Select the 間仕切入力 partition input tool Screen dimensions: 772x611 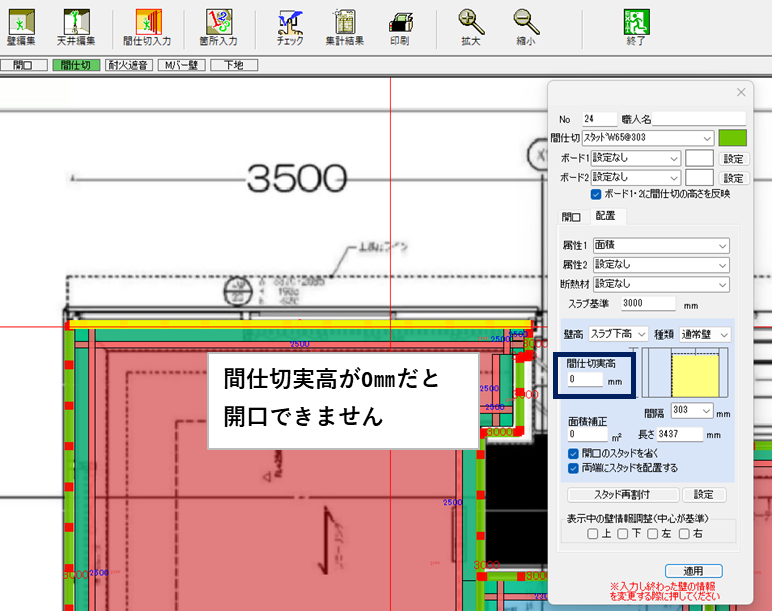(x=147, y=27)
